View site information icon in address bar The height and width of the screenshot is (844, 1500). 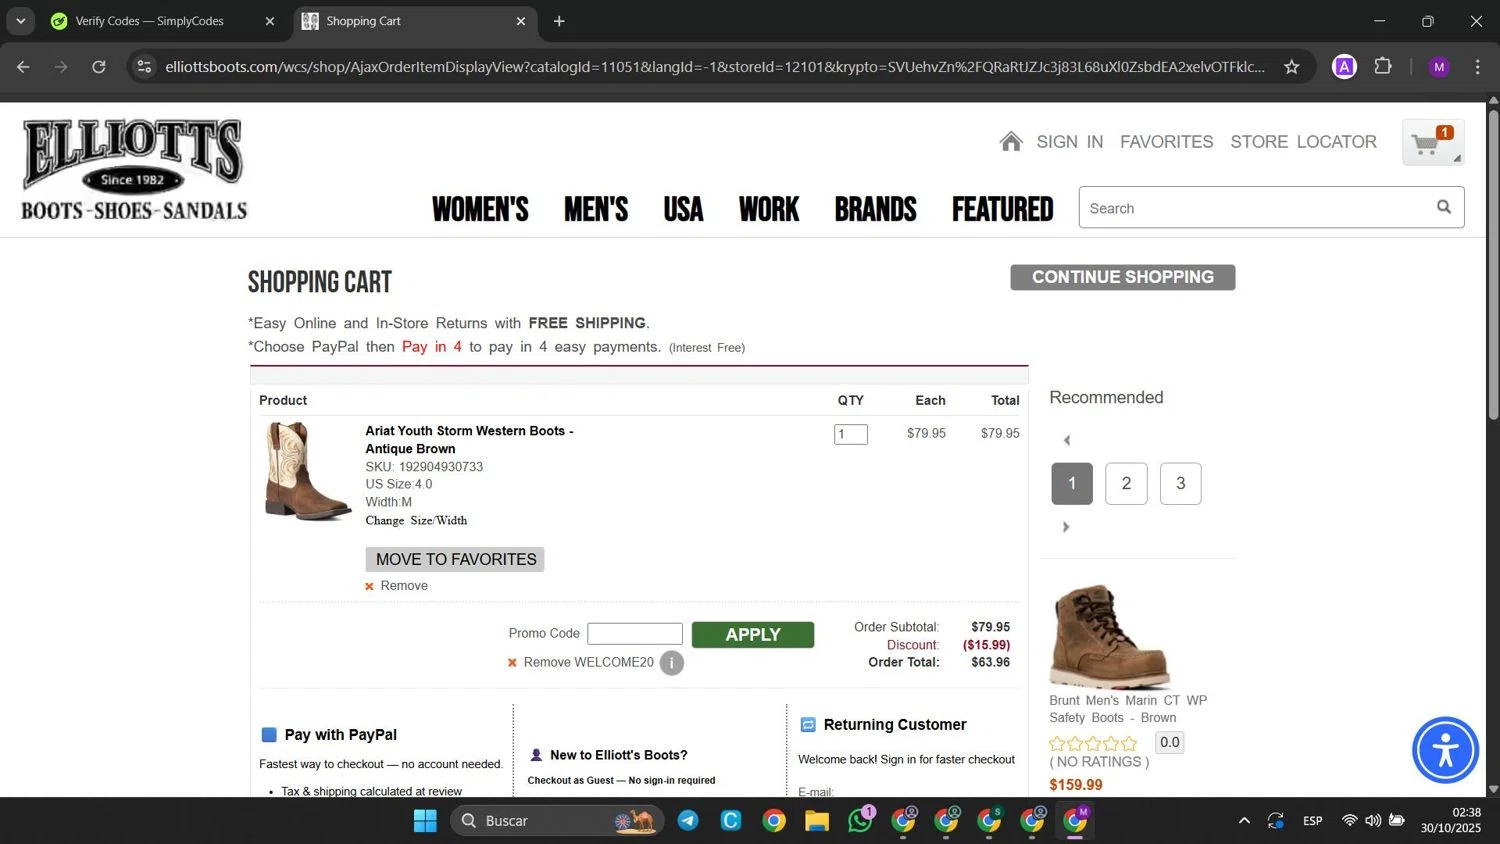pos(144,67)
